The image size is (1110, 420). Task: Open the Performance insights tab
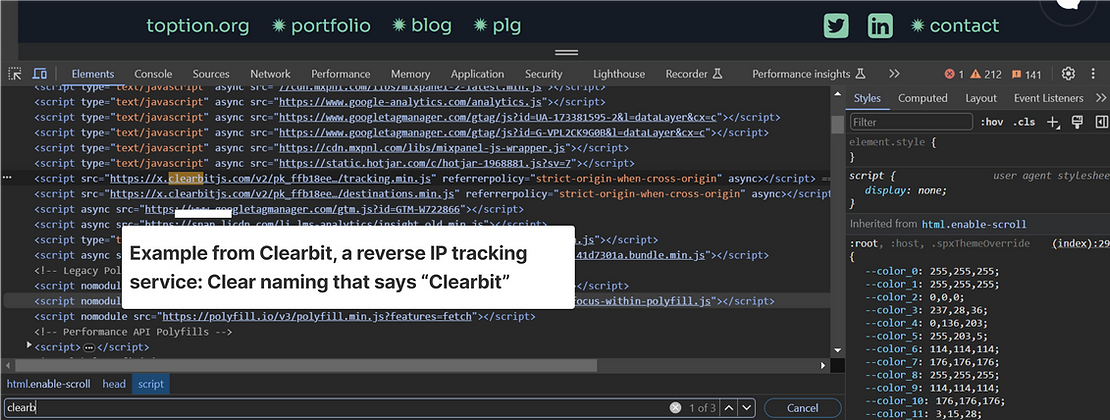[x=808, y=74]
